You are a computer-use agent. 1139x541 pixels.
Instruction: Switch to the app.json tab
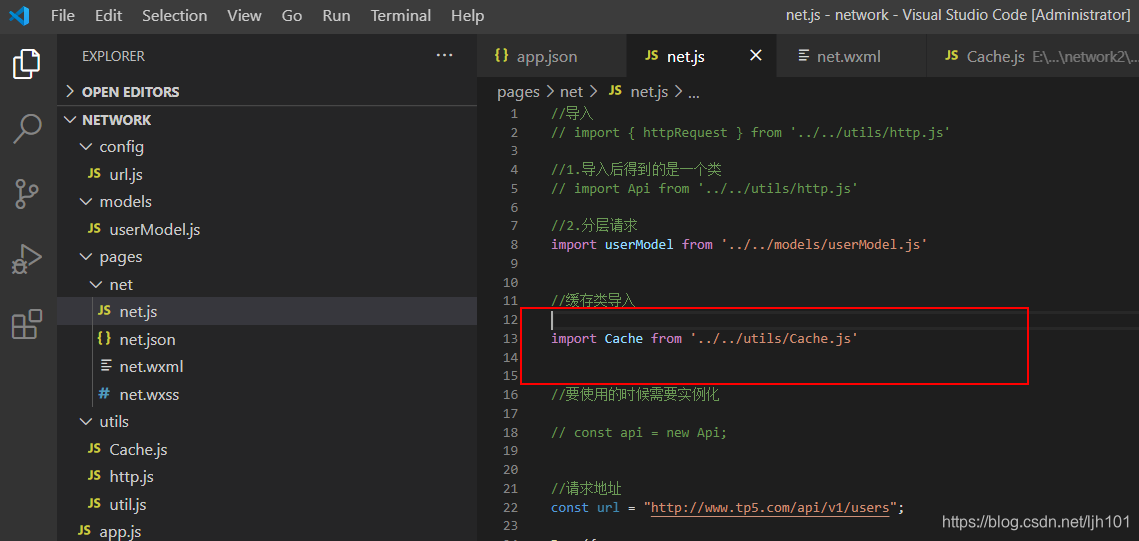551,56
